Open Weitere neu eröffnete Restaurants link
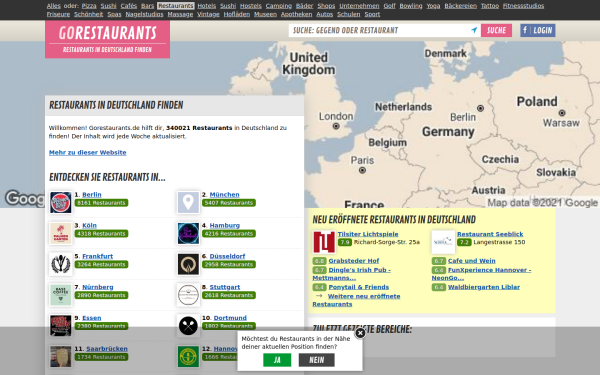 [x=356, y=300]
